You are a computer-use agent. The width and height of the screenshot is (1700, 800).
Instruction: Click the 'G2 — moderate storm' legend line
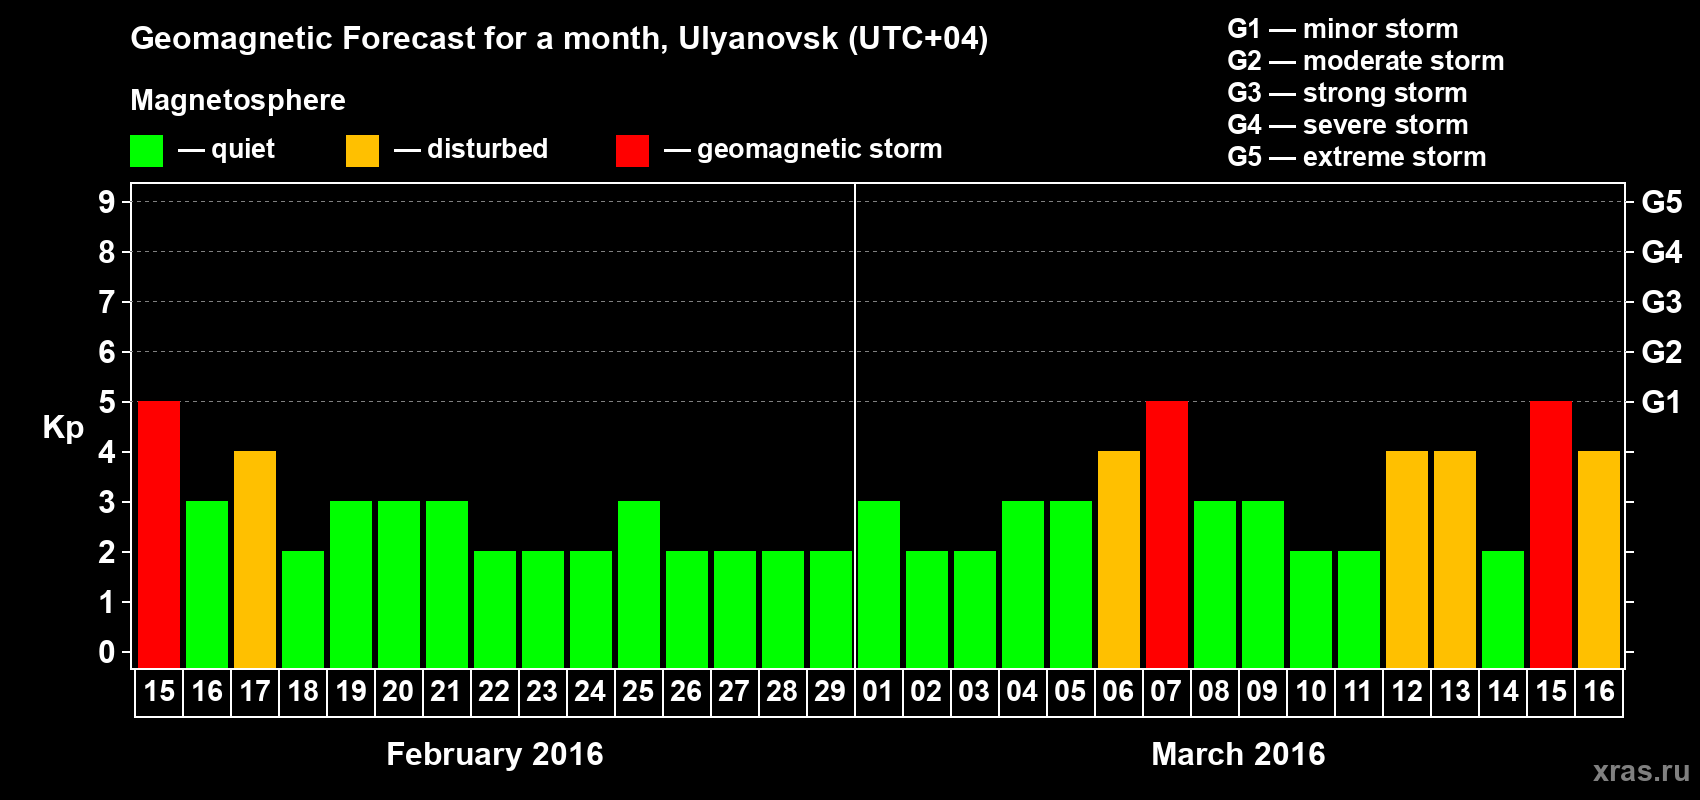[x=1366, y=61]
